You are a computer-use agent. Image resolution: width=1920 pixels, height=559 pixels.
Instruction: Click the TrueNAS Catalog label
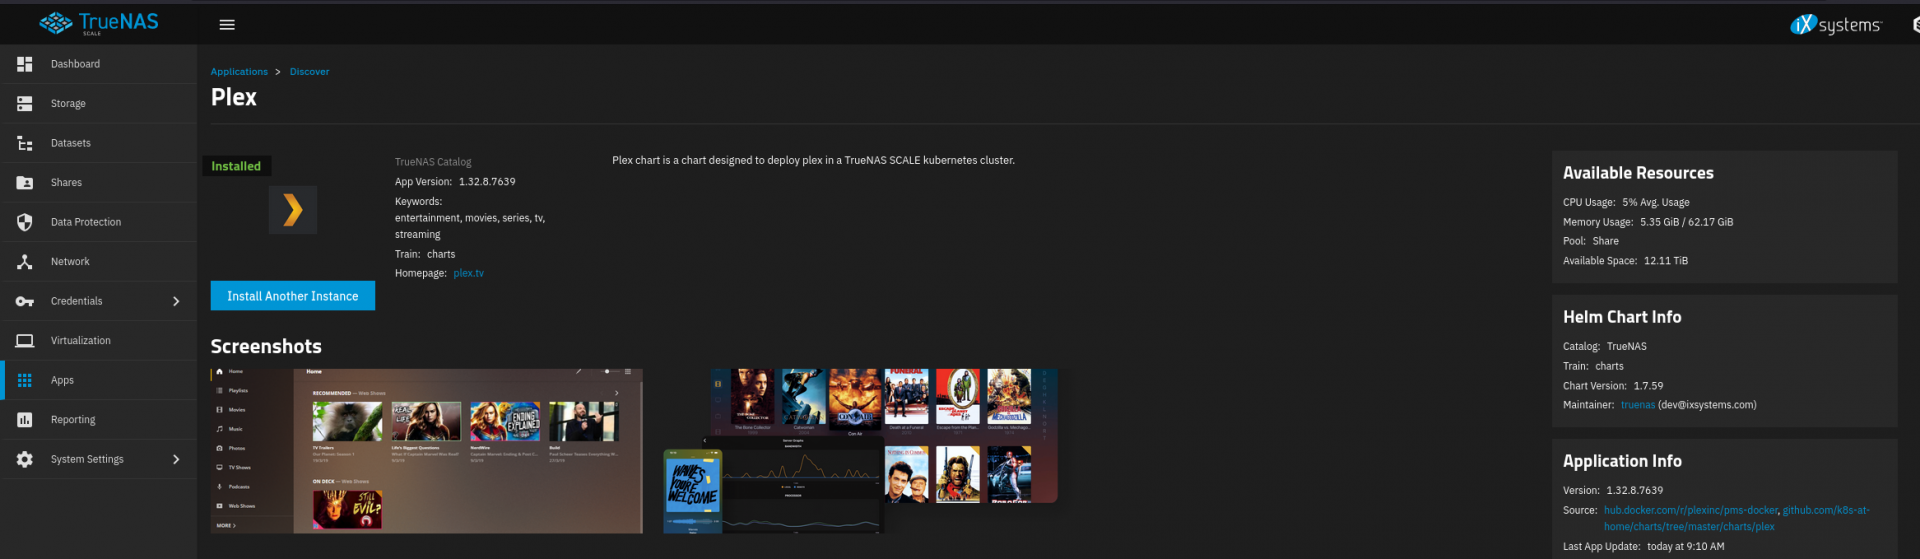[x=433, y=162]
